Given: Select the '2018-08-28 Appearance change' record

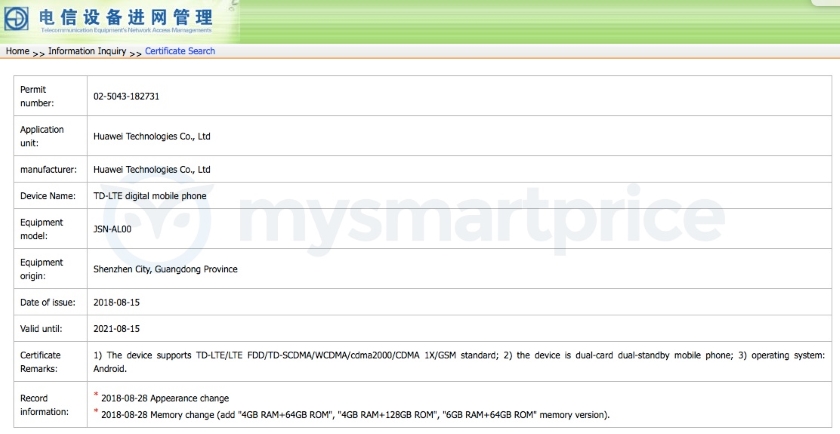Looking at the screenshot, I should click(x=164, y=398).
